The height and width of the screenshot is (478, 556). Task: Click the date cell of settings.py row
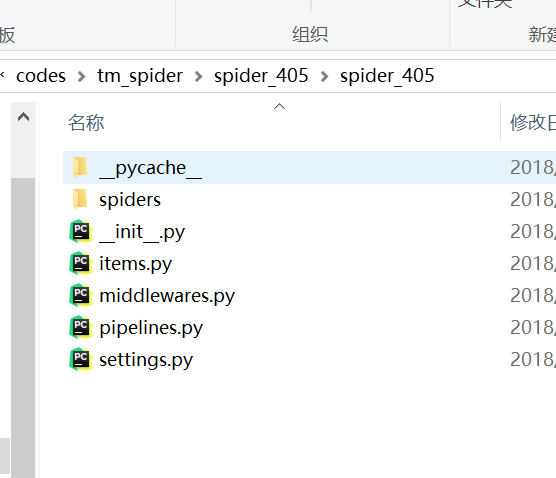(533, 360)
